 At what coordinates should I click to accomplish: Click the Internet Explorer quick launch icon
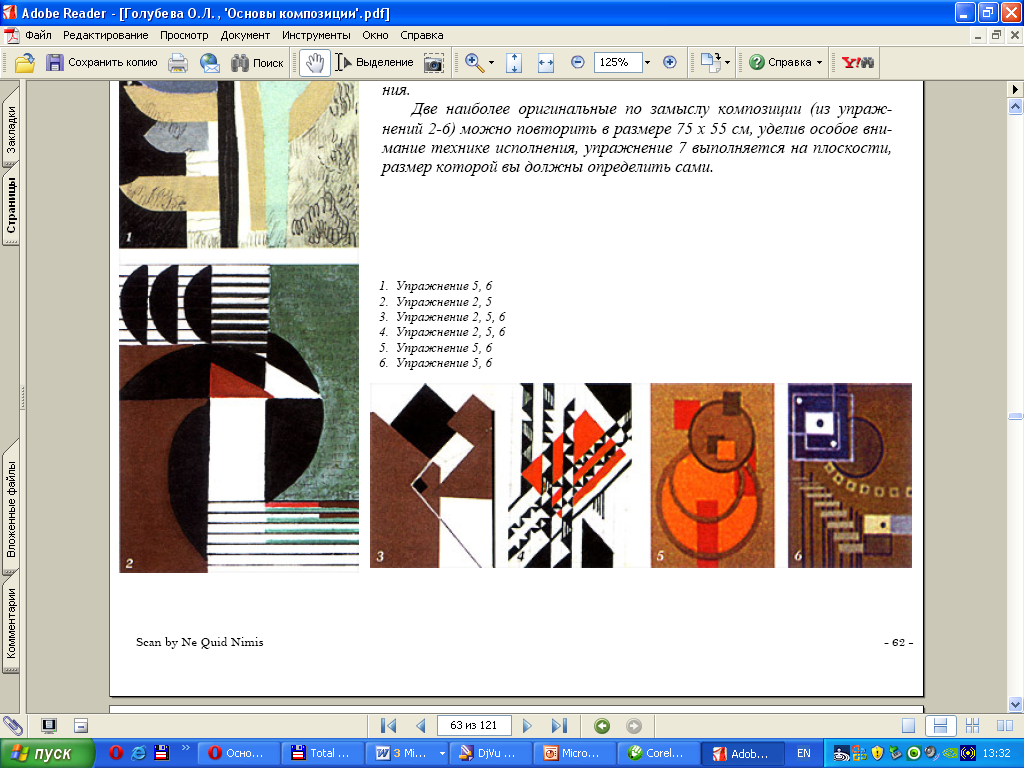[x=138, y=753]
